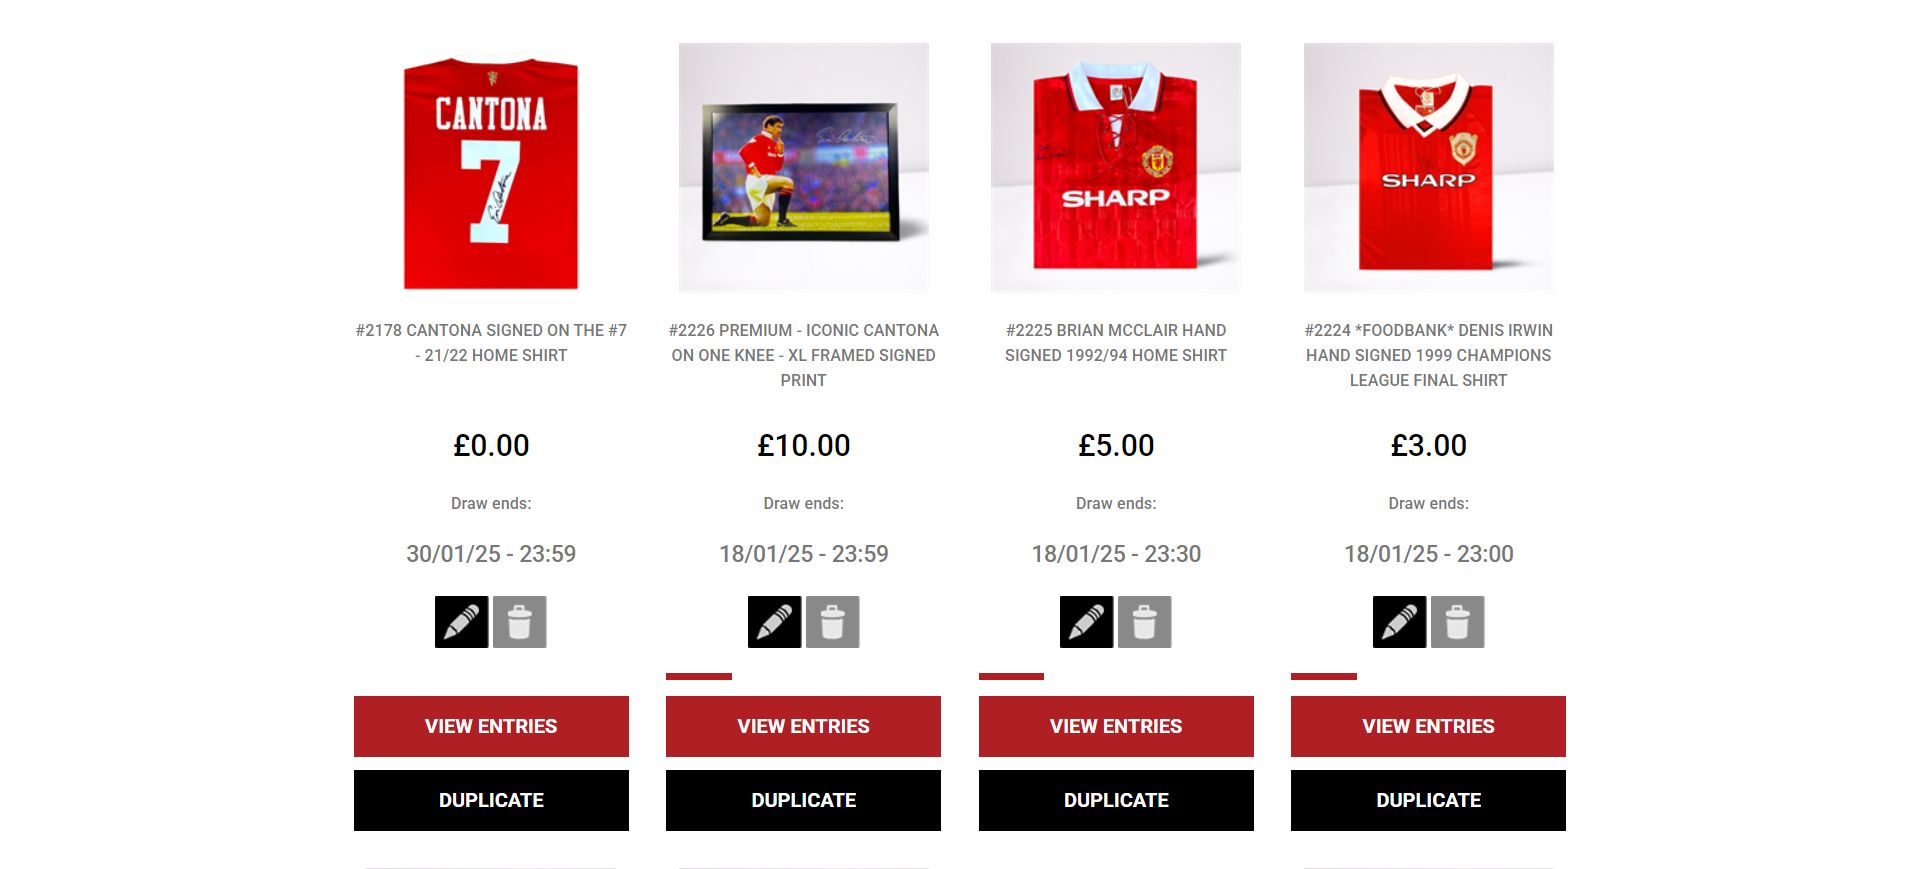
Task: Click pencil icon for #2226 framed print
Action: pyautogui.click(x=774, y=622)
